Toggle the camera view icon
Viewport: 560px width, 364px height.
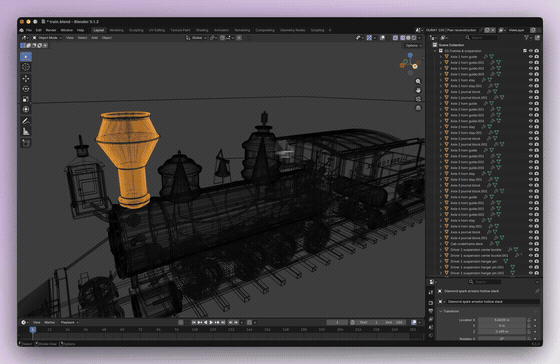click(x=418, y=99)
